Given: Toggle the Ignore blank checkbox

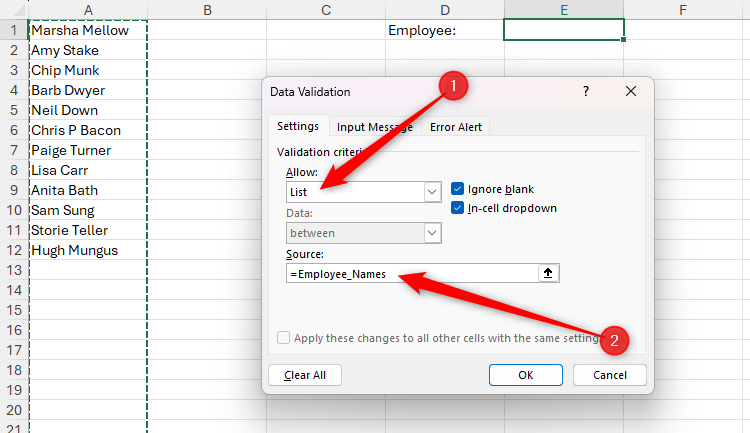Looking at the screenshot, I should point(458,188).
